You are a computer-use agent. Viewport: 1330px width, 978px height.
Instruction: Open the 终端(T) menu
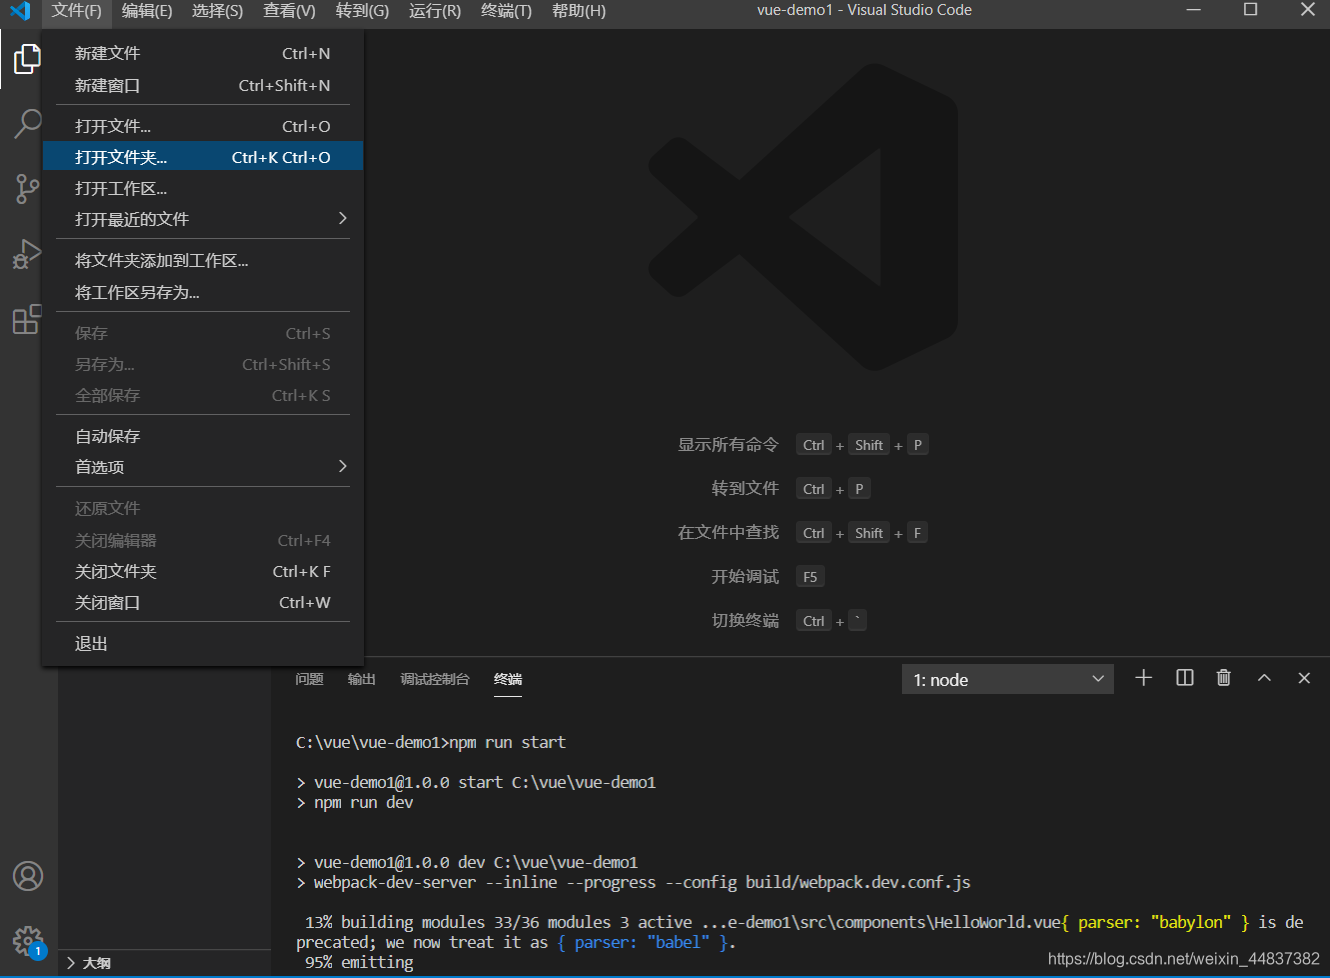(506, 11)
